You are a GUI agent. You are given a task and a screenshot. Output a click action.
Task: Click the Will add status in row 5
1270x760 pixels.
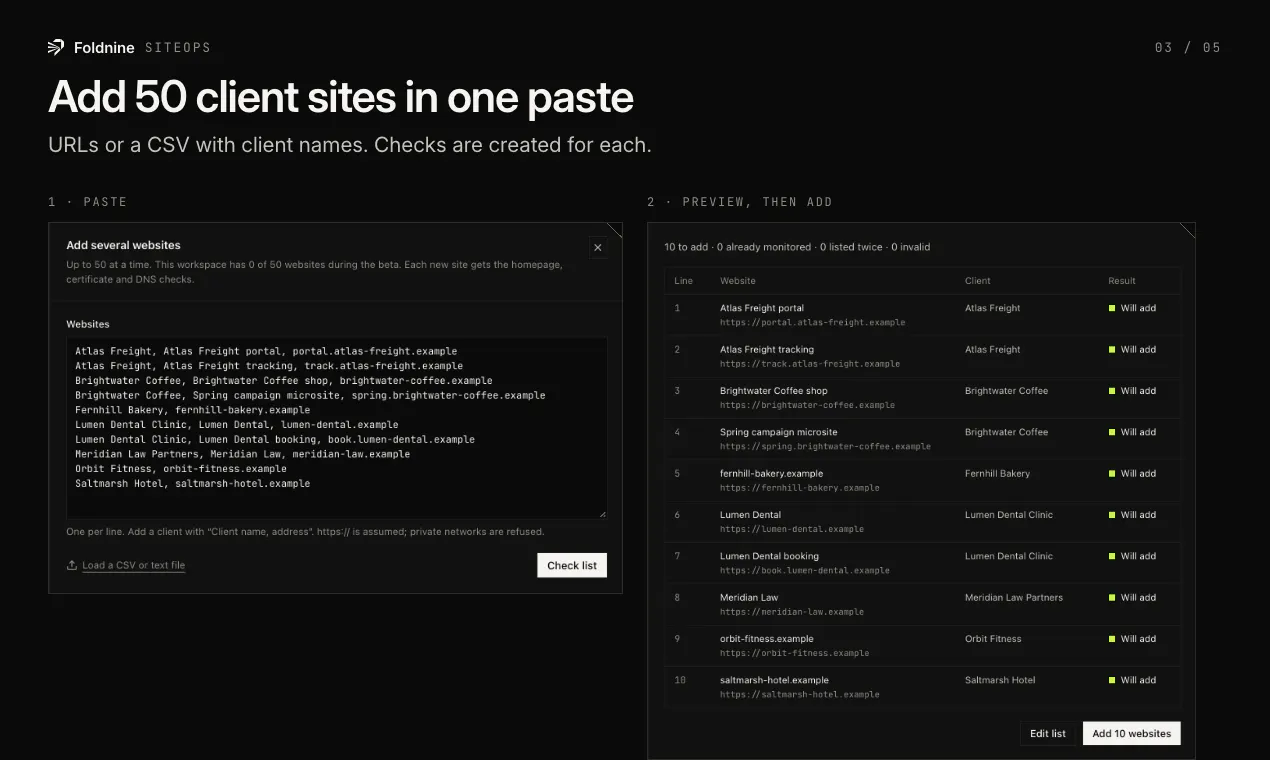click(x=1132, y=473)
